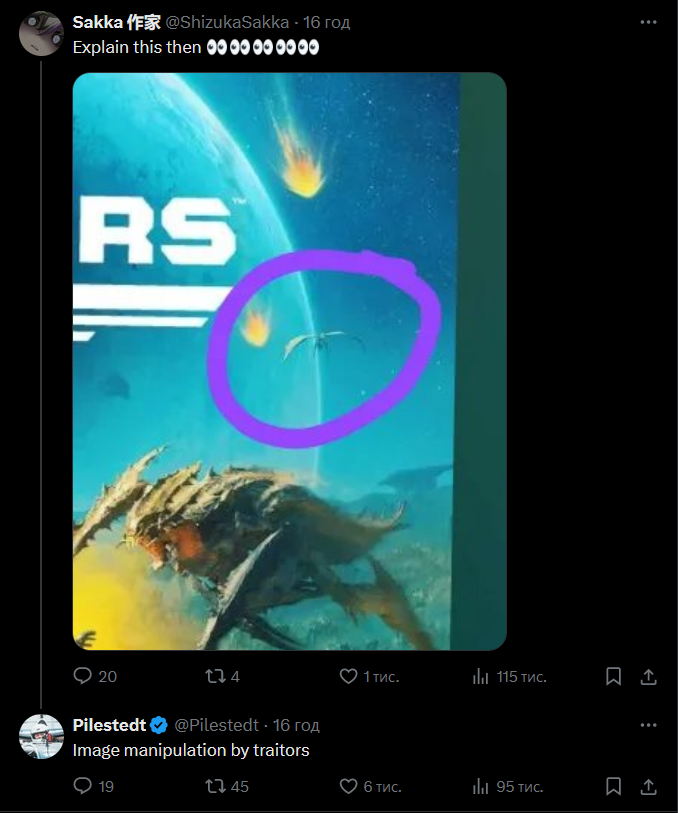This screenshot has width=678, height=813.
Task: Like Pilestedt's tweet
Action: (x=348, y=787)
